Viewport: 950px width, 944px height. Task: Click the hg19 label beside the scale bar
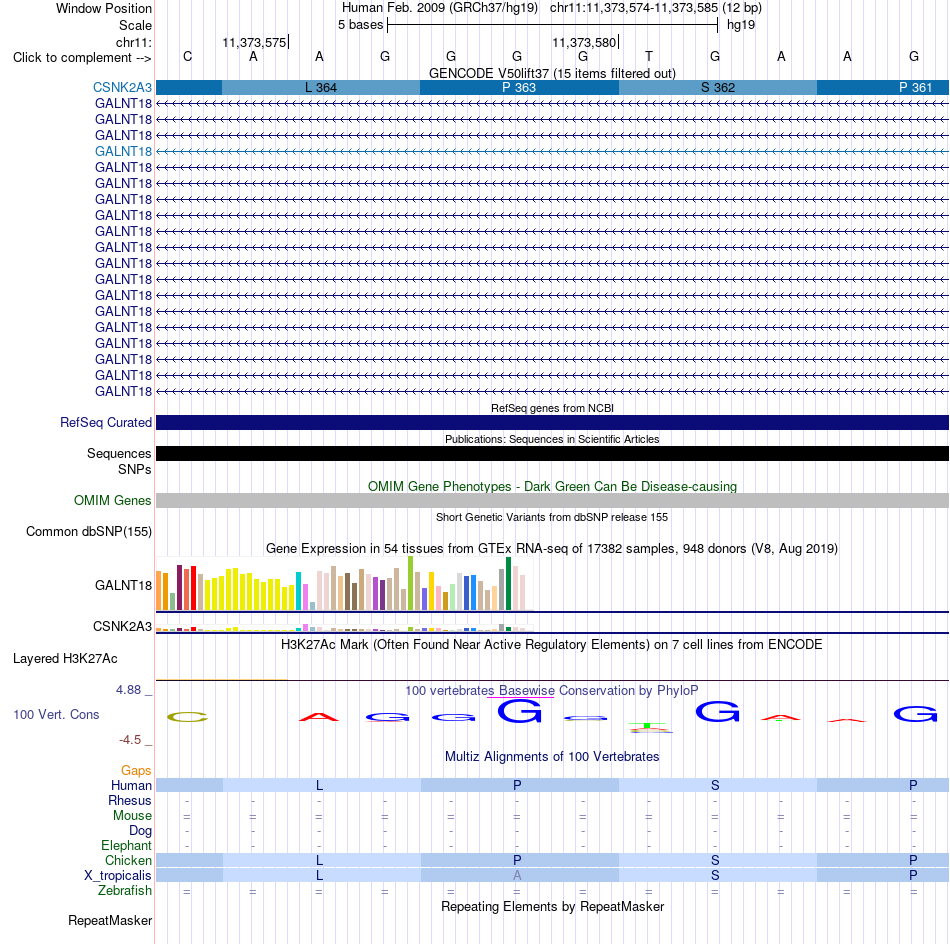pos(741,25)
